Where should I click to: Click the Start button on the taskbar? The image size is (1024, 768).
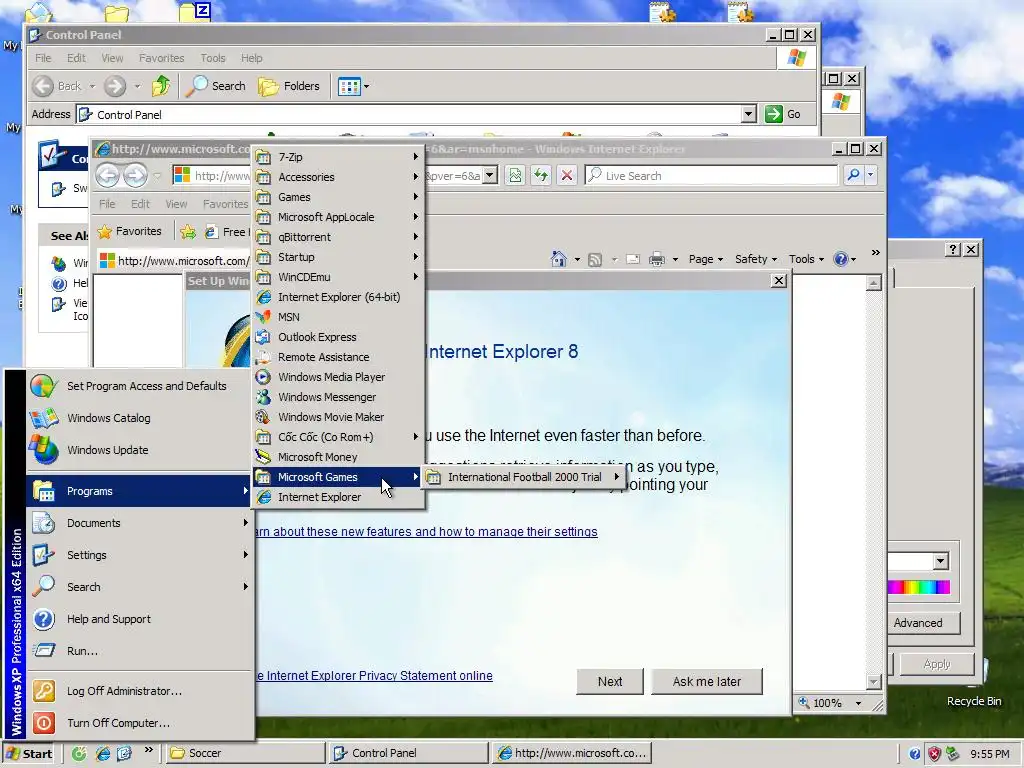(29, 753)
